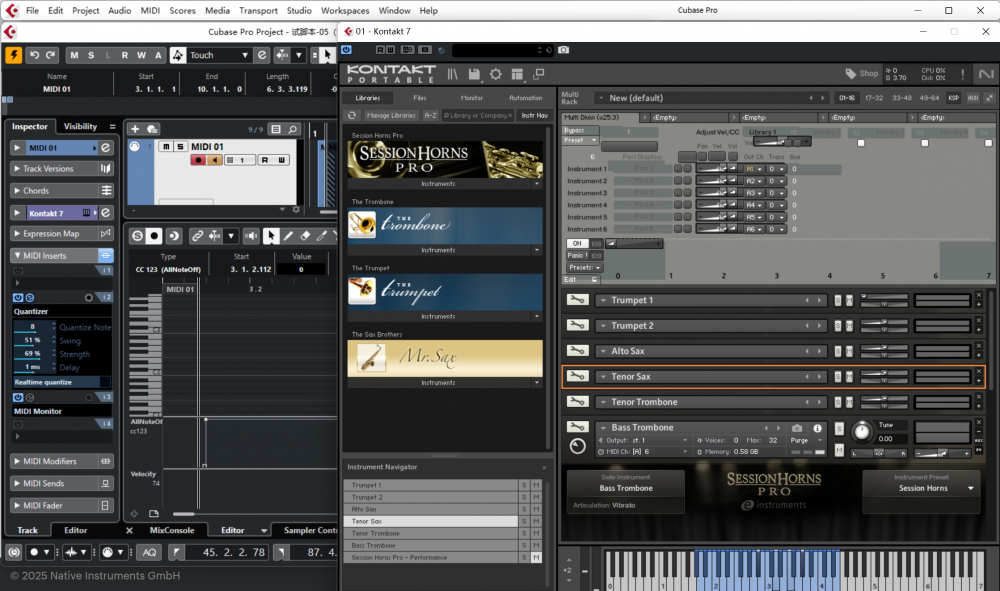Screen dimensions: 1000x591
Task: Open the Workspaces menu
Action: click(344, 10)
